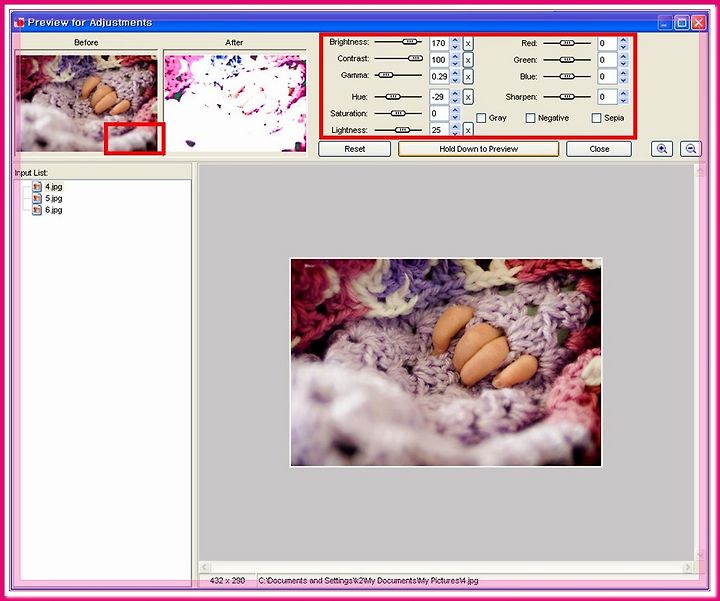Click the horizontal scrollbar left arrow
This screenshot has height=601, width=720.
click(x=205, y=567)
